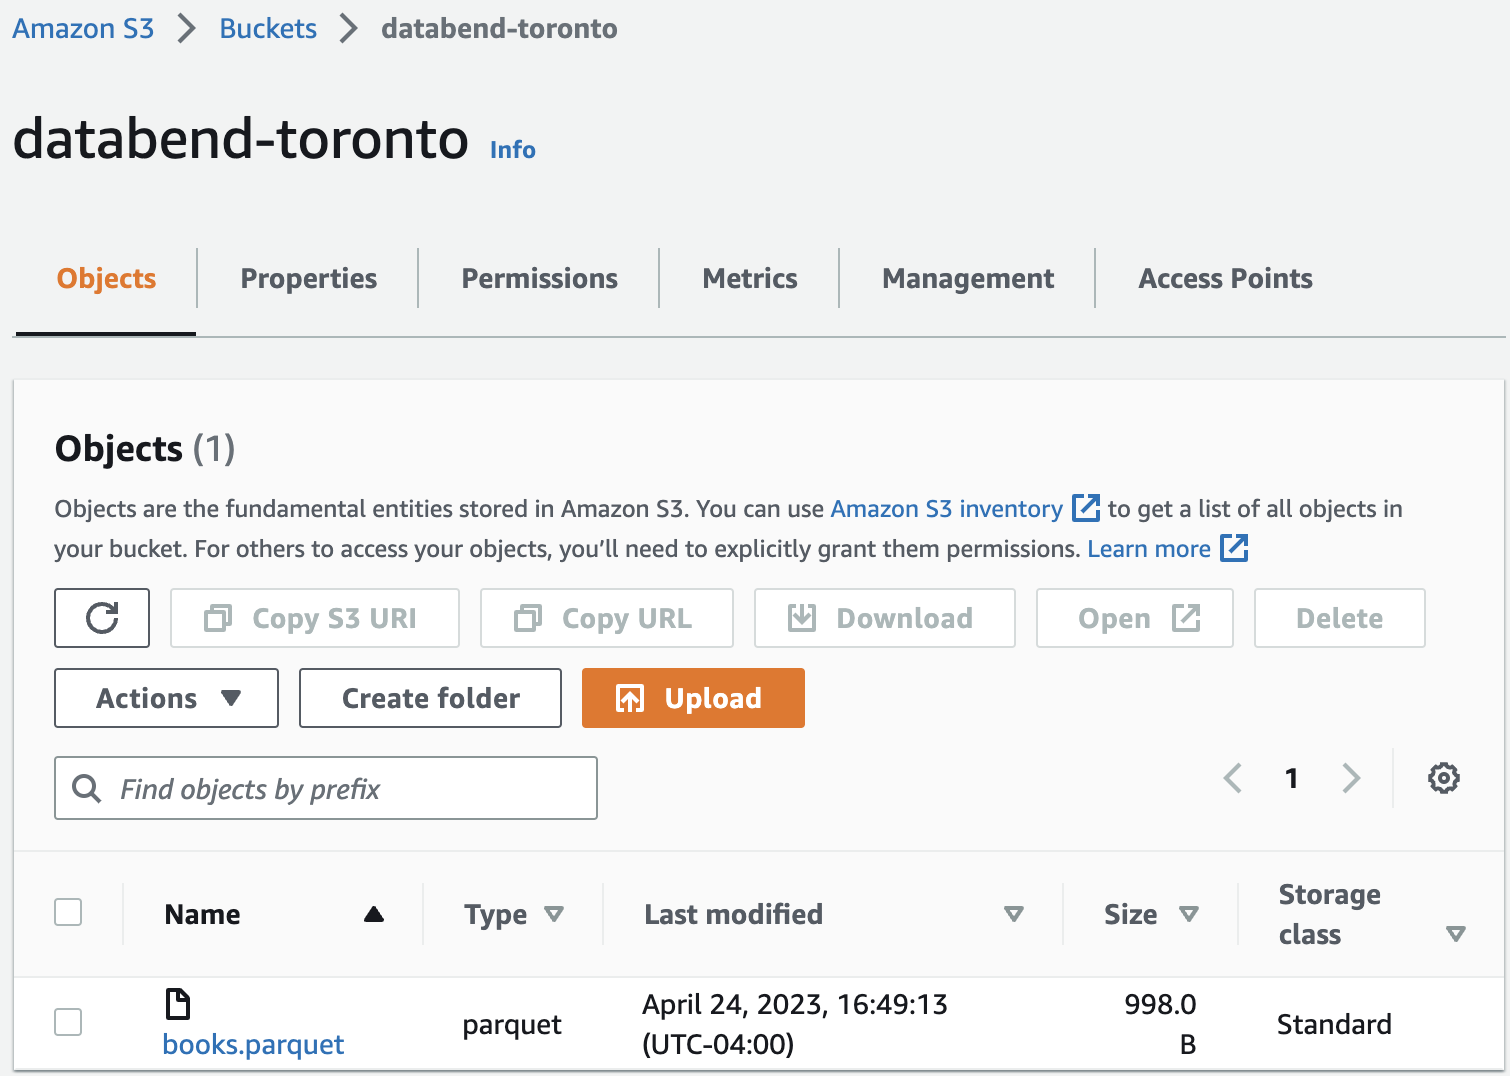Open the books.parquet object link
Image resolution: width=1510 pixels, height=1076 pixels.
253,1044
